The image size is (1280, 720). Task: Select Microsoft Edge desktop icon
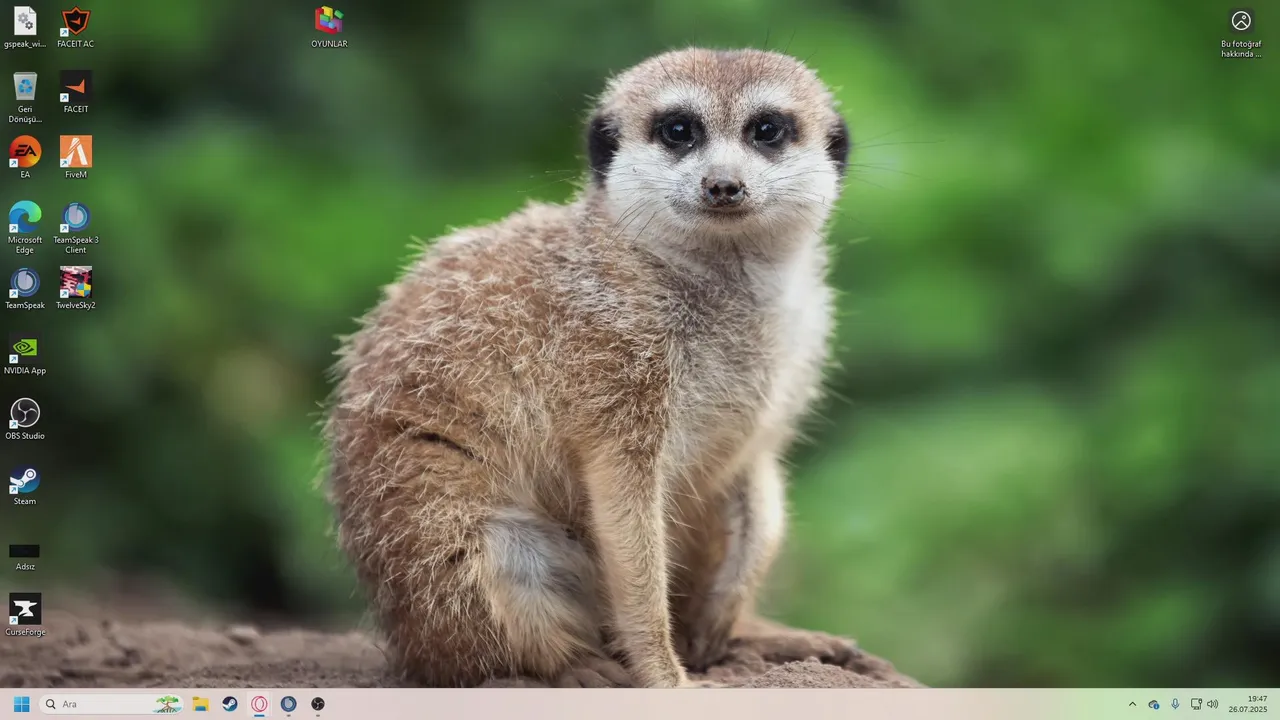click(x=25, y=227)
